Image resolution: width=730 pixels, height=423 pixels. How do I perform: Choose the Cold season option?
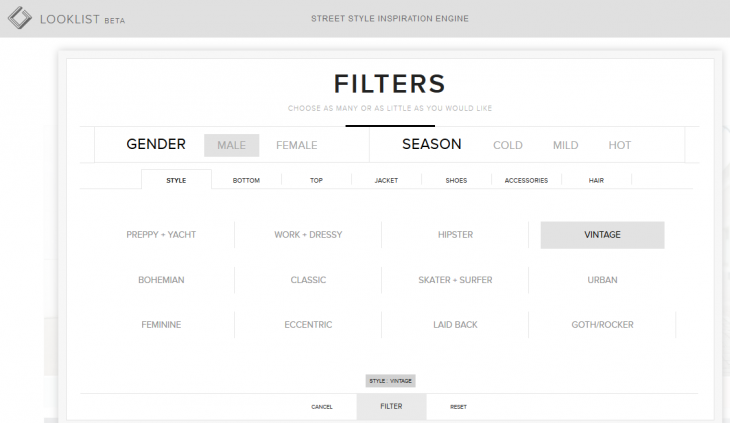508,145
